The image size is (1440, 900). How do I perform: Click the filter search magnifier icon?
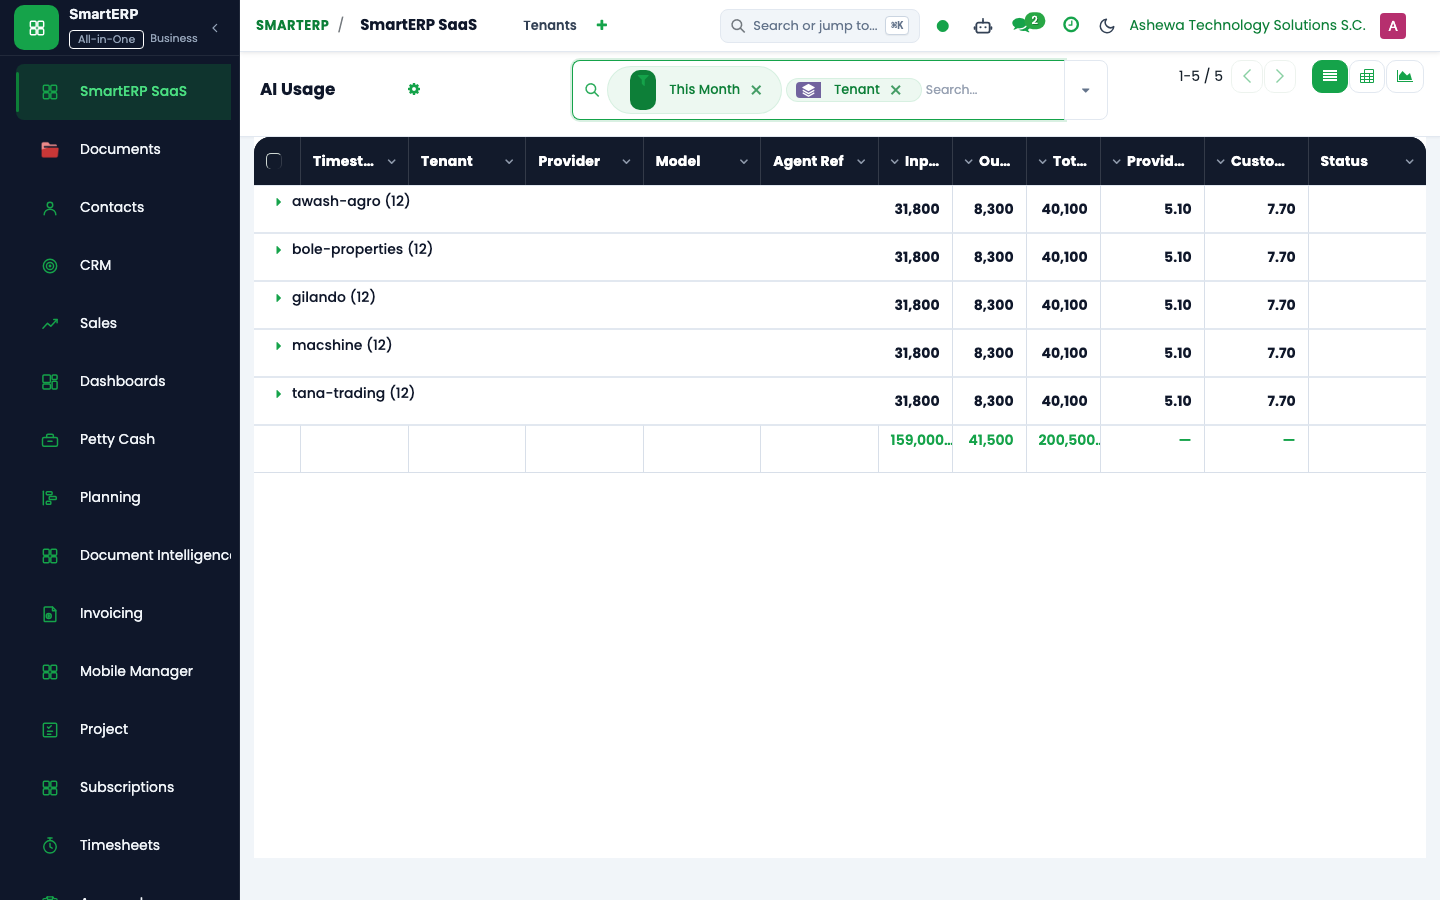pos(592,90)
